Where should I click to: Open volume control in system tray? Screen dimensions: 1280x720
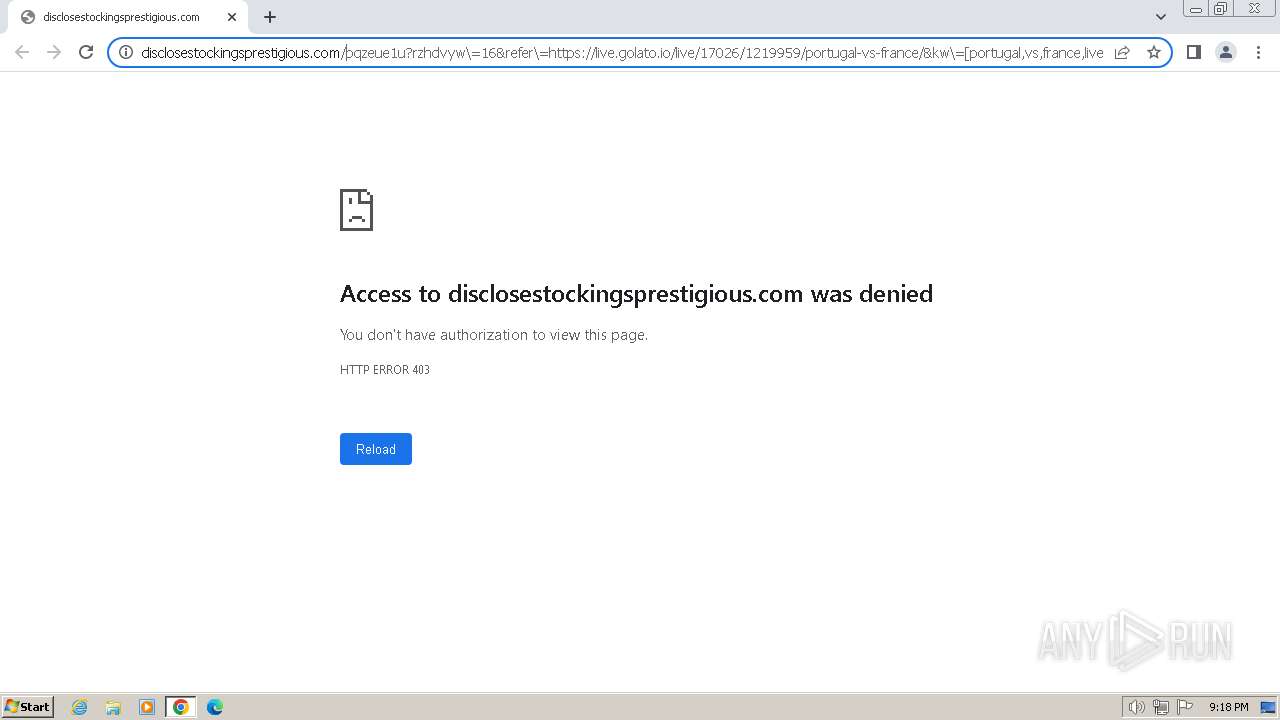[x=1136, y=707]
